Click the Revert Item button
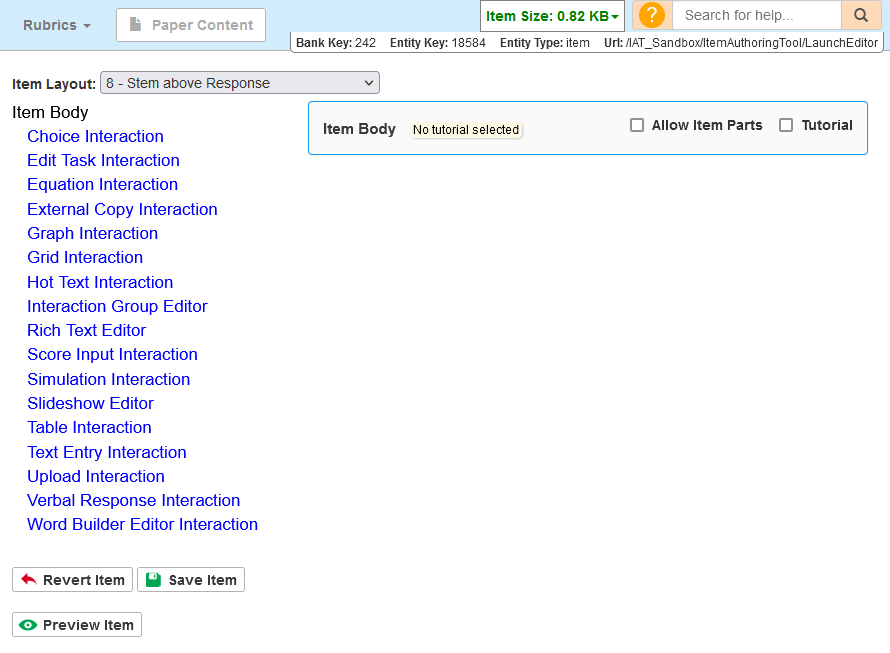The width and height of the screenshot is (890, 653). pyautogui.click(x=73, y=580)
